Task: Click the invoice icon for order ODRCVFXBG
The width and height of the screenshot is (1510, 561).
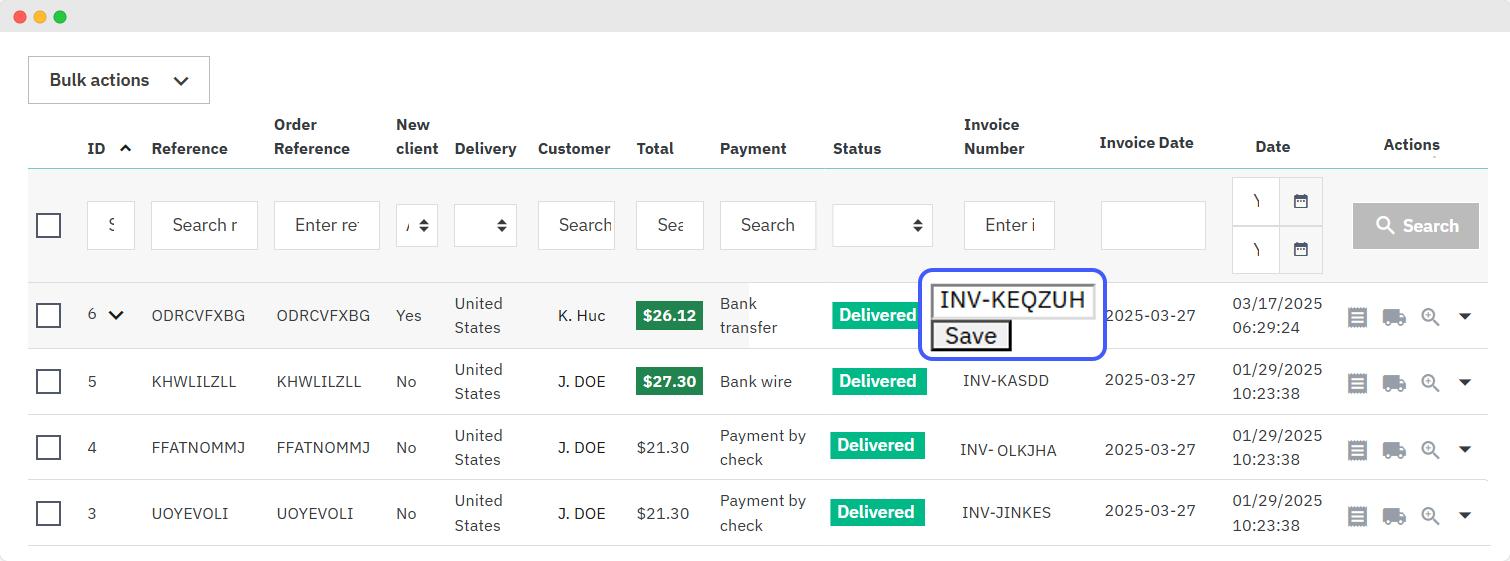Action: [x=1357, y=317]
